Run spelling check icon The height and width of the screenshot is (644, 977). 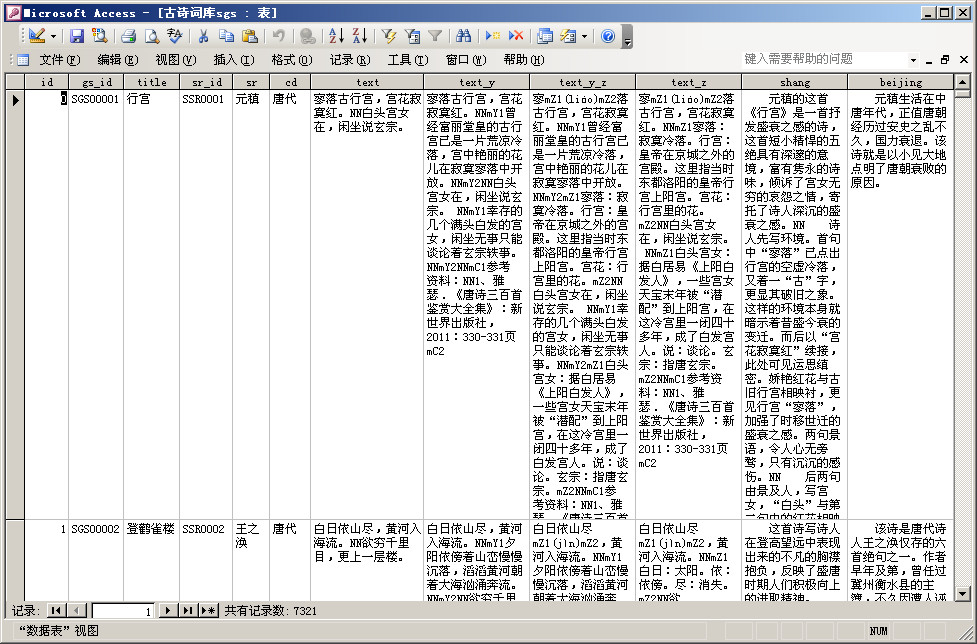pos(174,36)
